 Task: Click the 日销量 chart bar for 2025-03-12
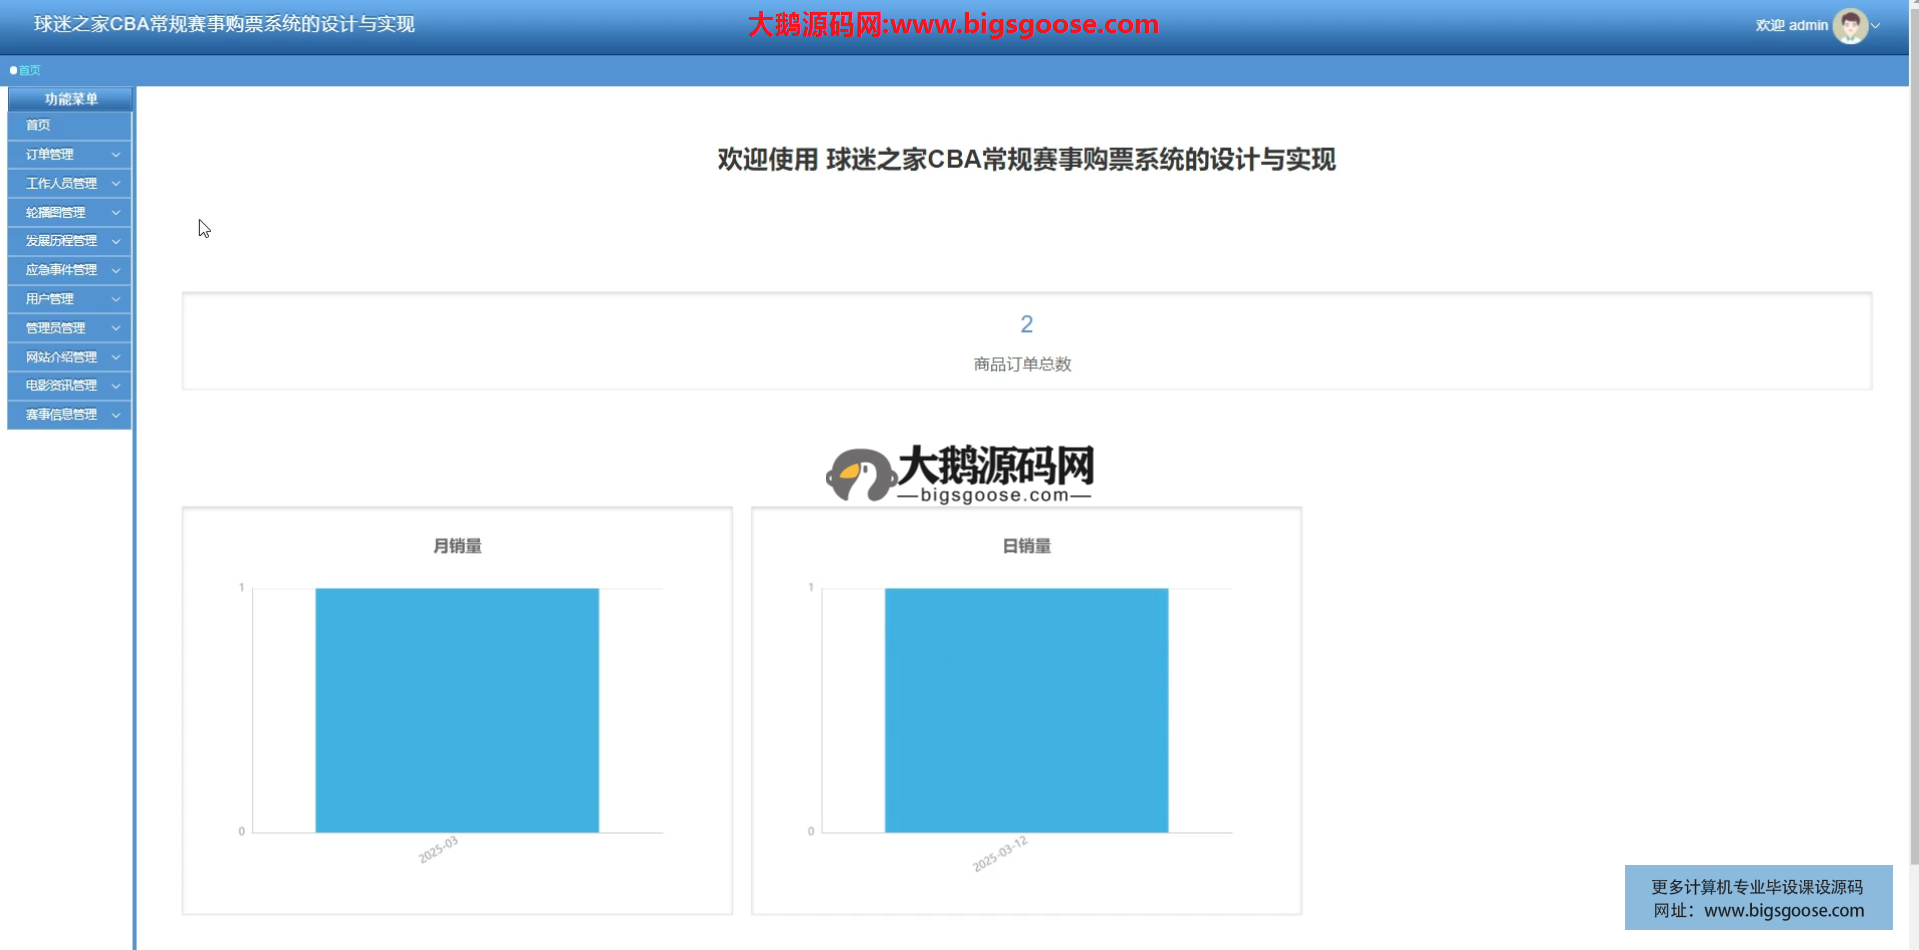(x=1026, y=710)
